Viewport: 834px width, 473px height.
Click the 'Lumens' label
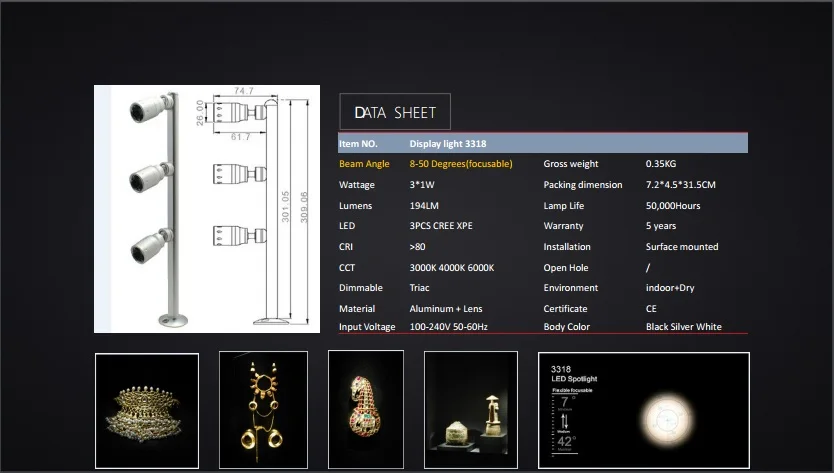(x=355, y=205)
